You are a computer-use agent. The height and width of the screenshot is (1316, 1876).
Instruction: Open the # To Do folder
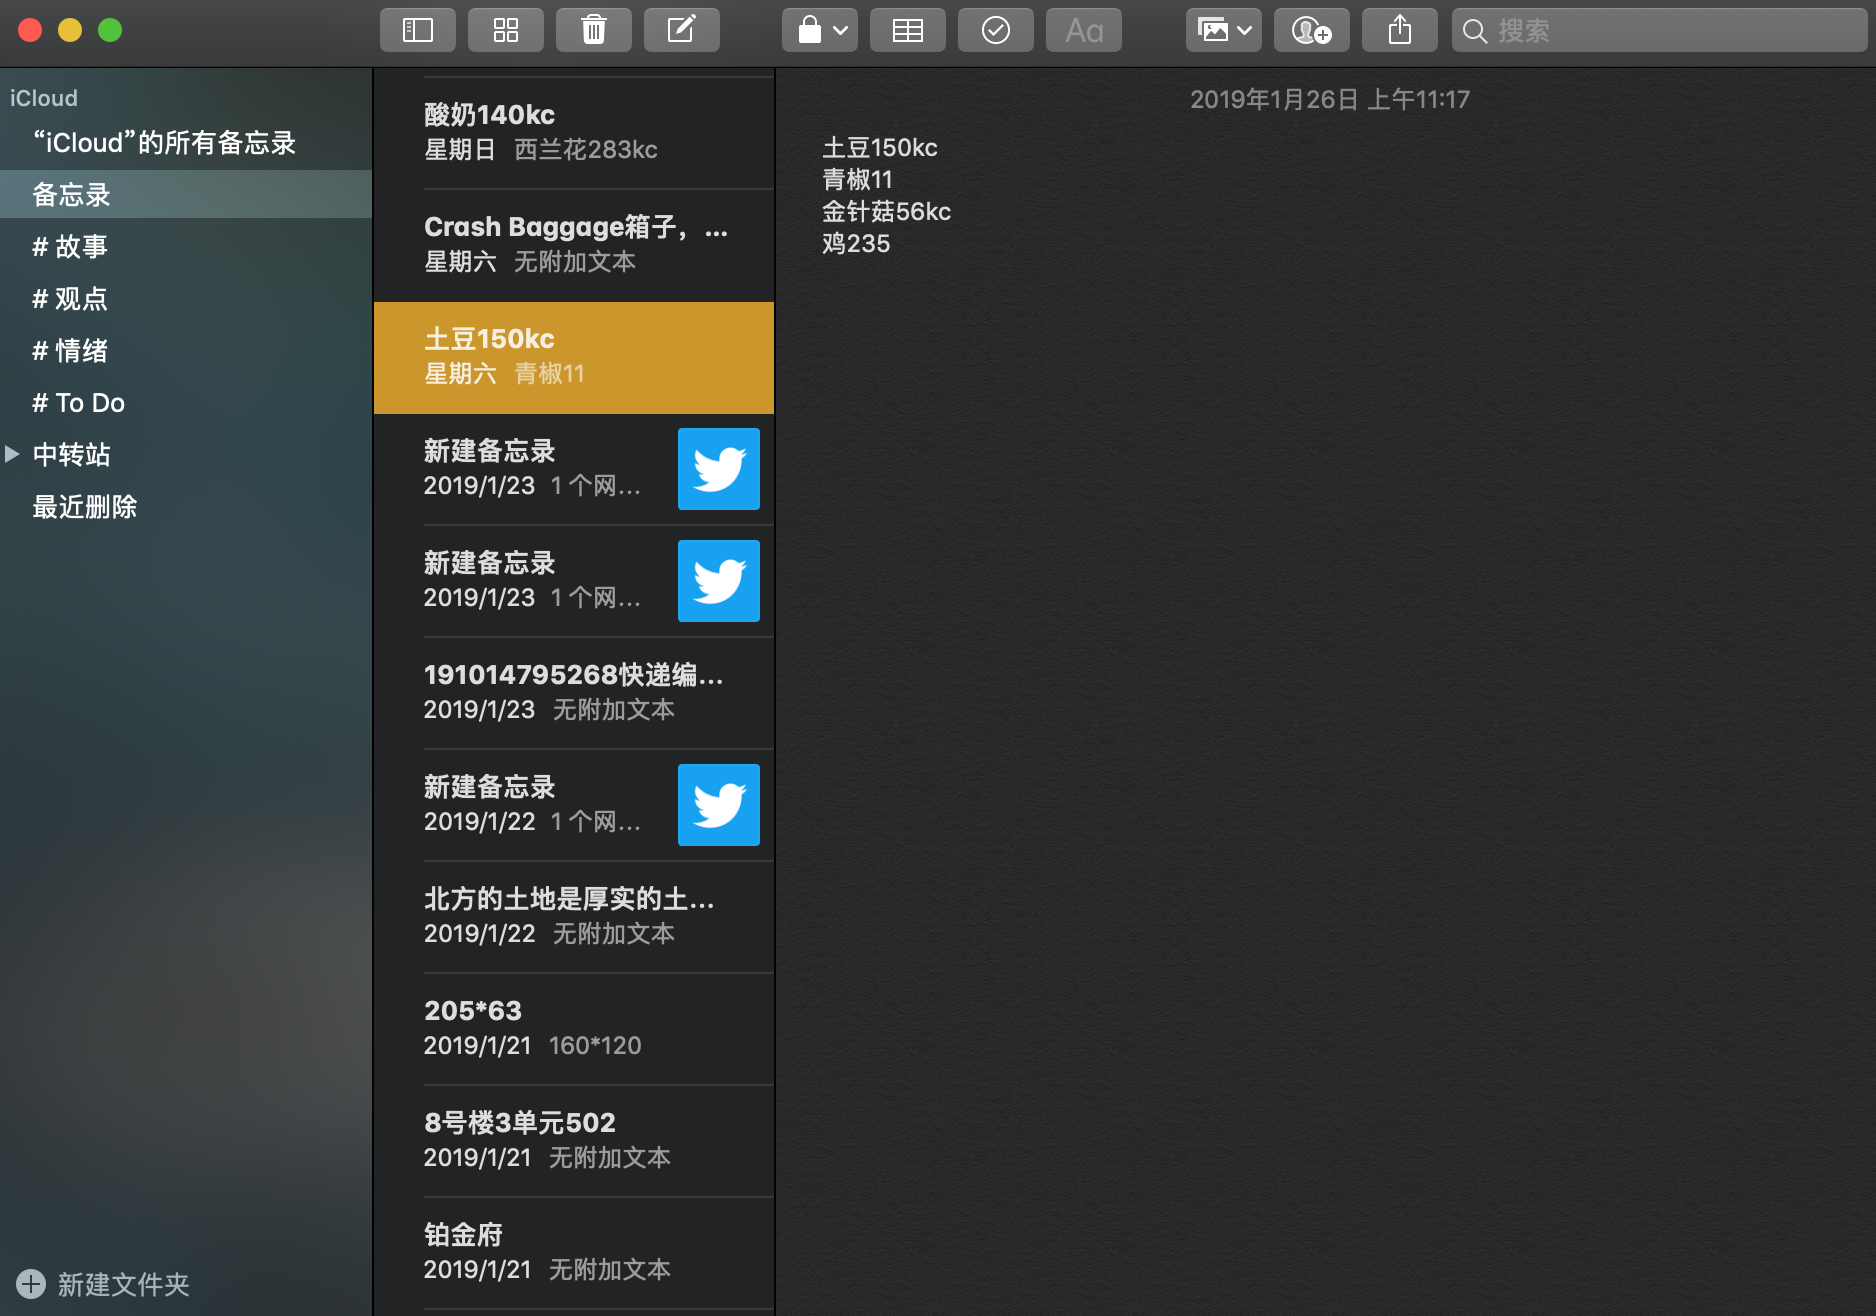(186, 402)
